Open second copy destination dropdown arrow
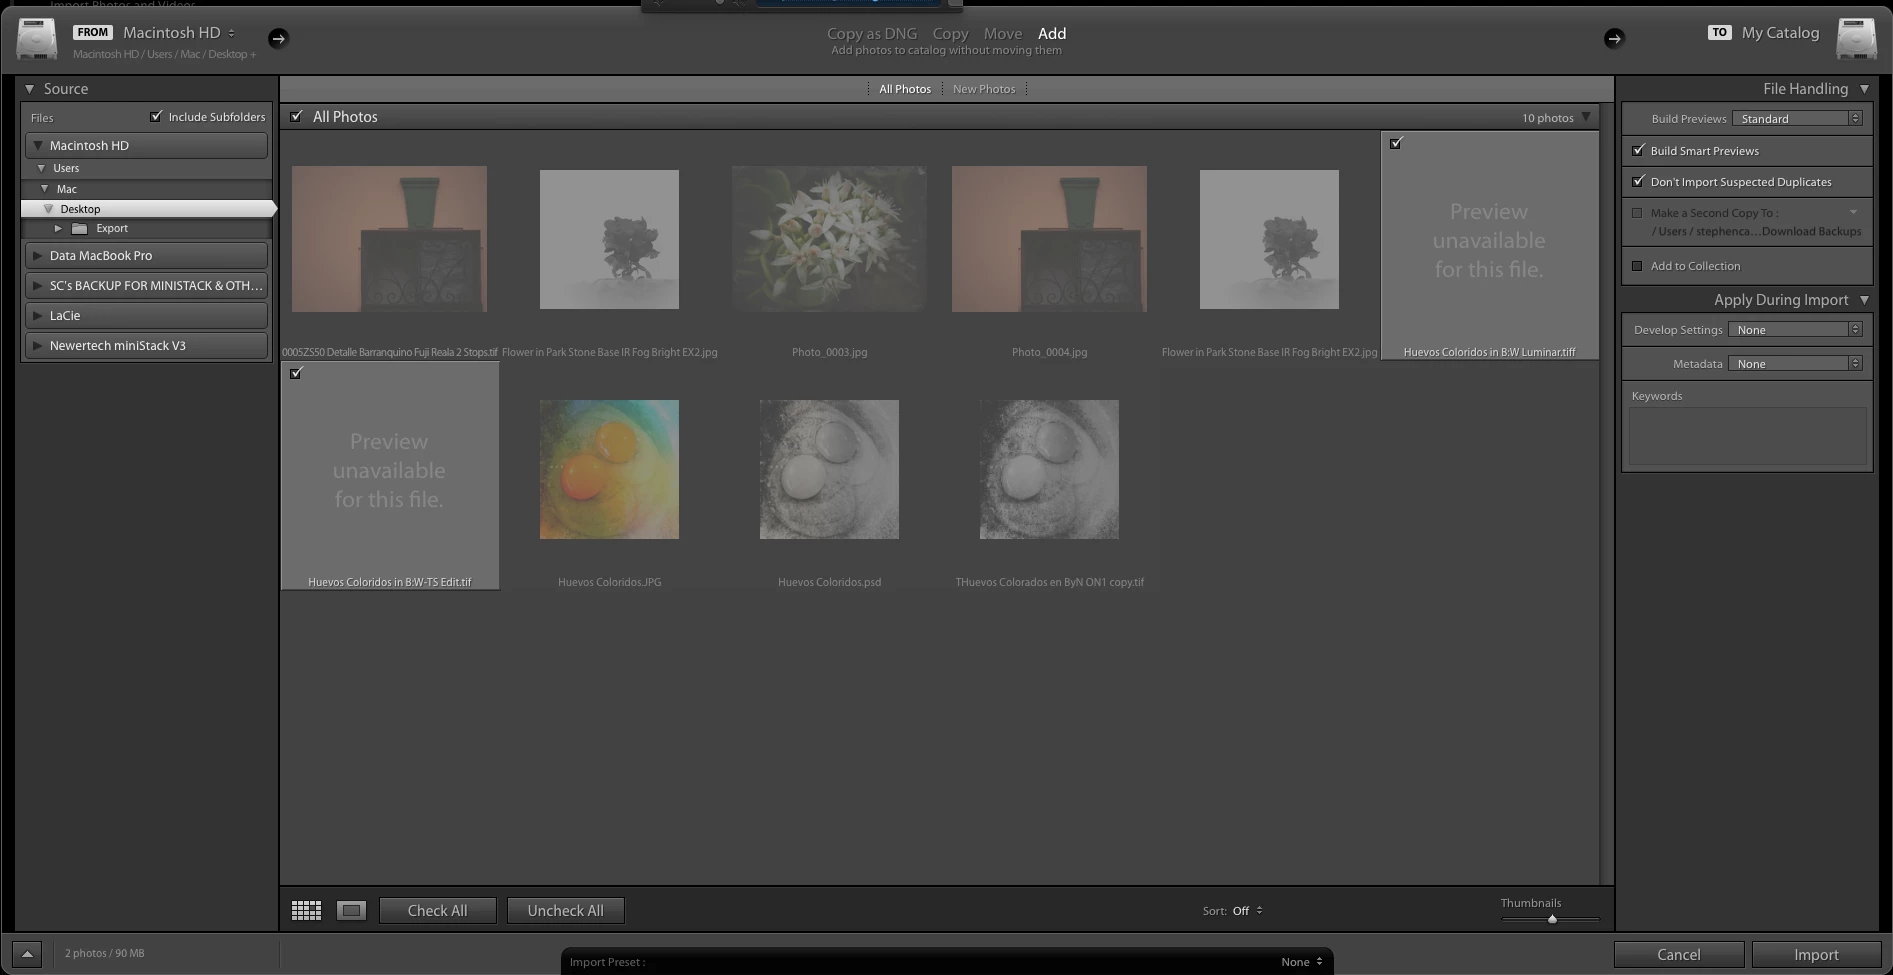 (x=1853, y=212)
